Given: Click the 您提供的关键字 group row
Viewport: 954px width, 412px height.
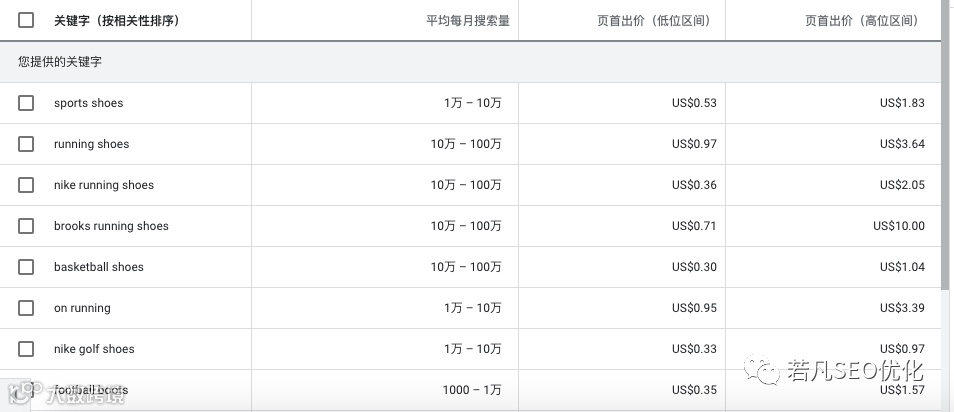Looking at the screenshot, I should point(60,62).
